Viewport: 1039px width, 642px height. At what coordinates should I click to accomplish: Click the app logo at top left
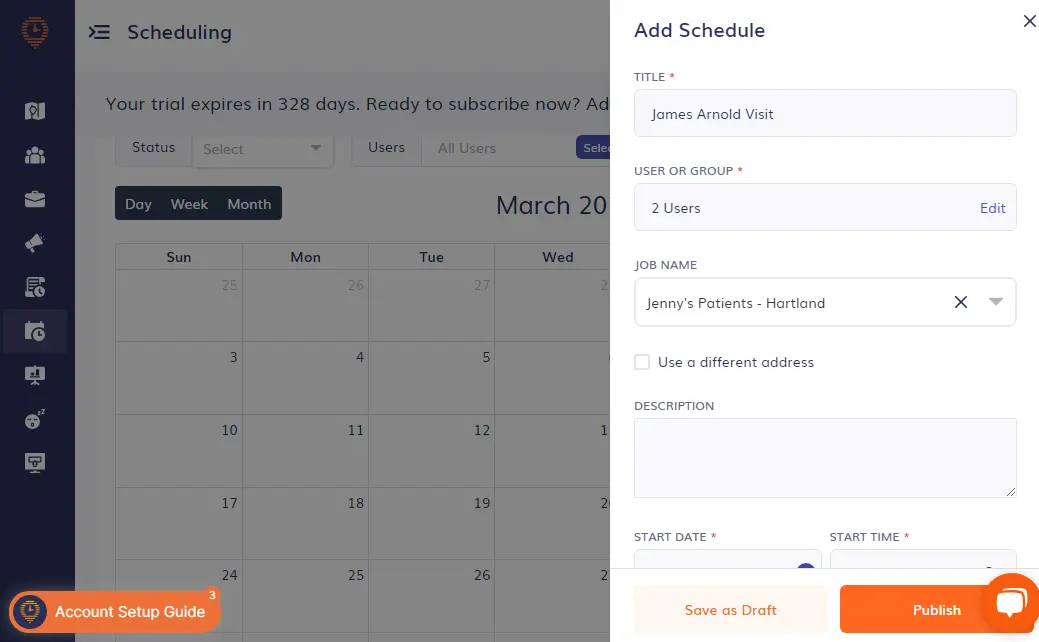click(x=36, y=30)
